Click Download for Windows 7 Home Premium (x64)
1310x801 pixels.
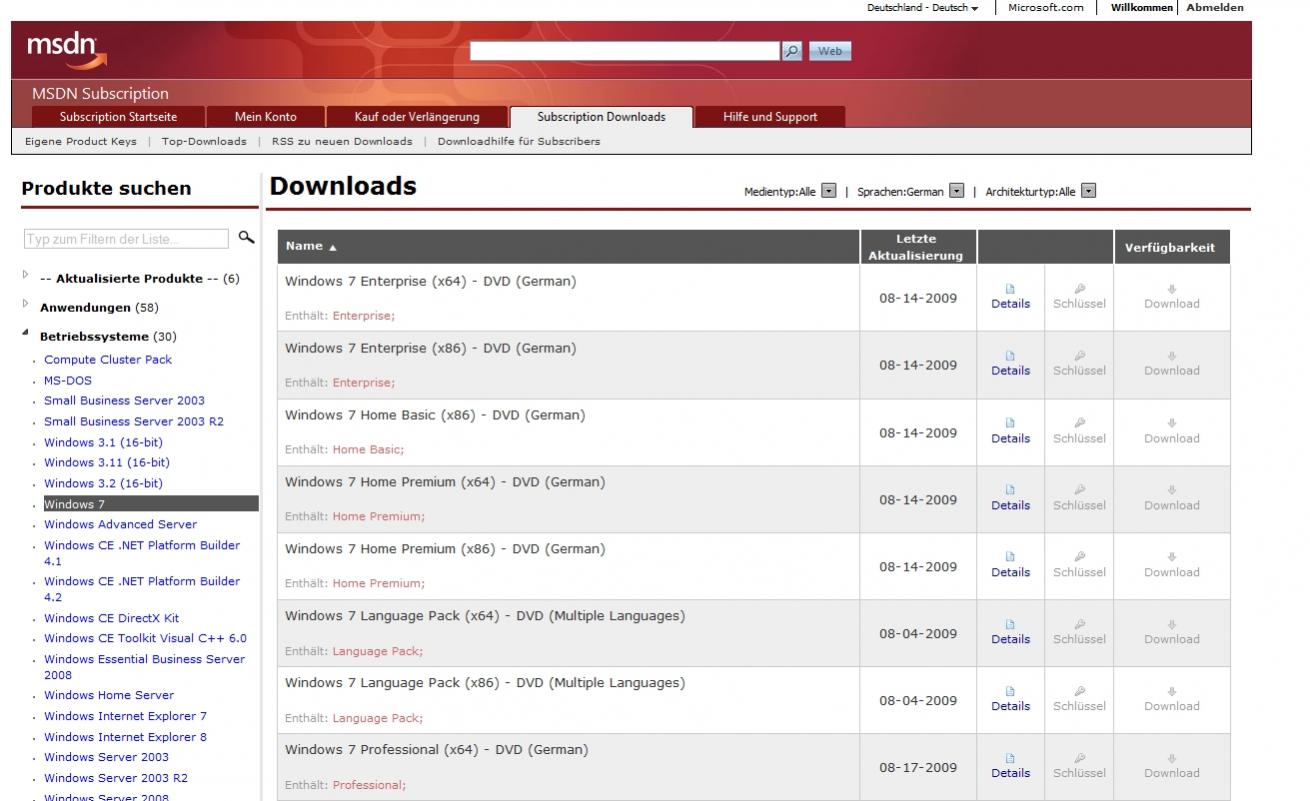click(x=1171, y=499)
